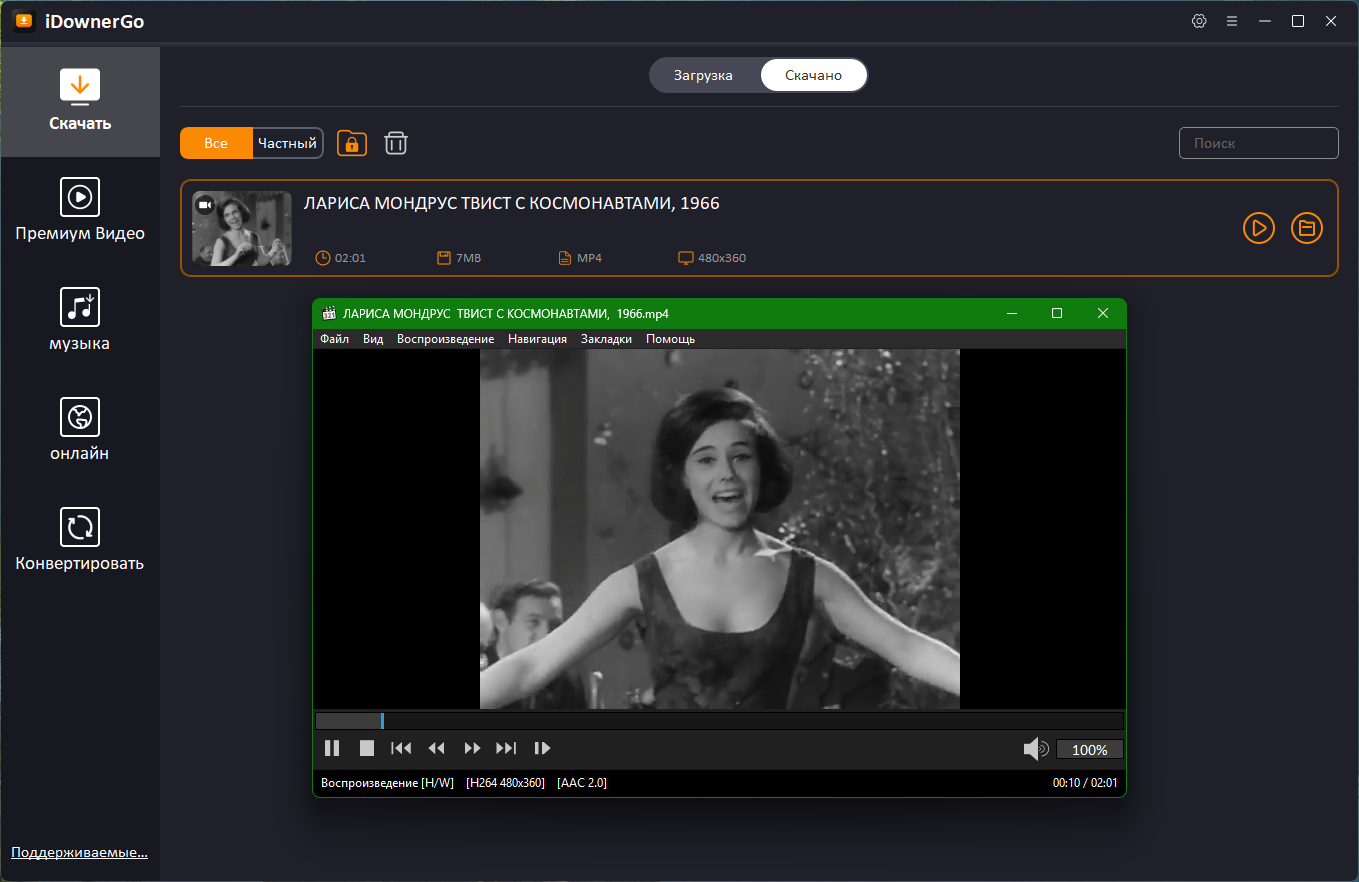Switch to the Загрузка tab

click(x=703, y=75)
